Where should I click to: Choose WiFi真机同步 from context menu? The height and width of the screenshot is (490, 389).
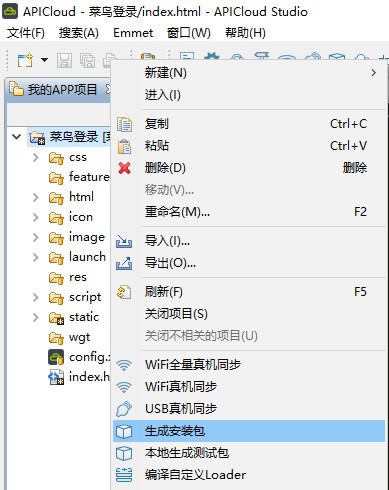point(249,387)
